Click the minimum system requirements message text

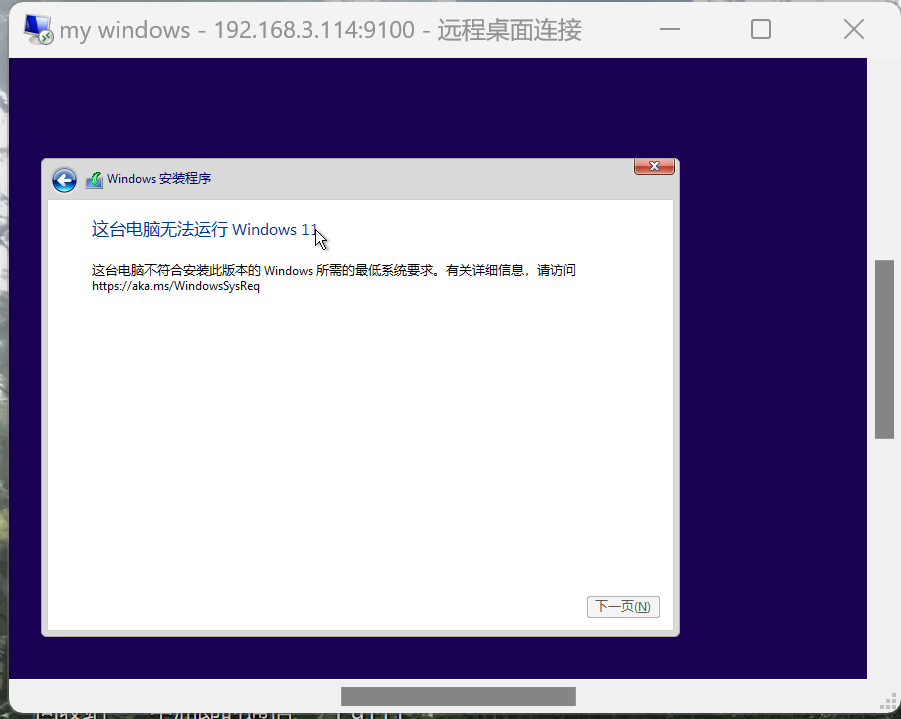pos(333,278)
